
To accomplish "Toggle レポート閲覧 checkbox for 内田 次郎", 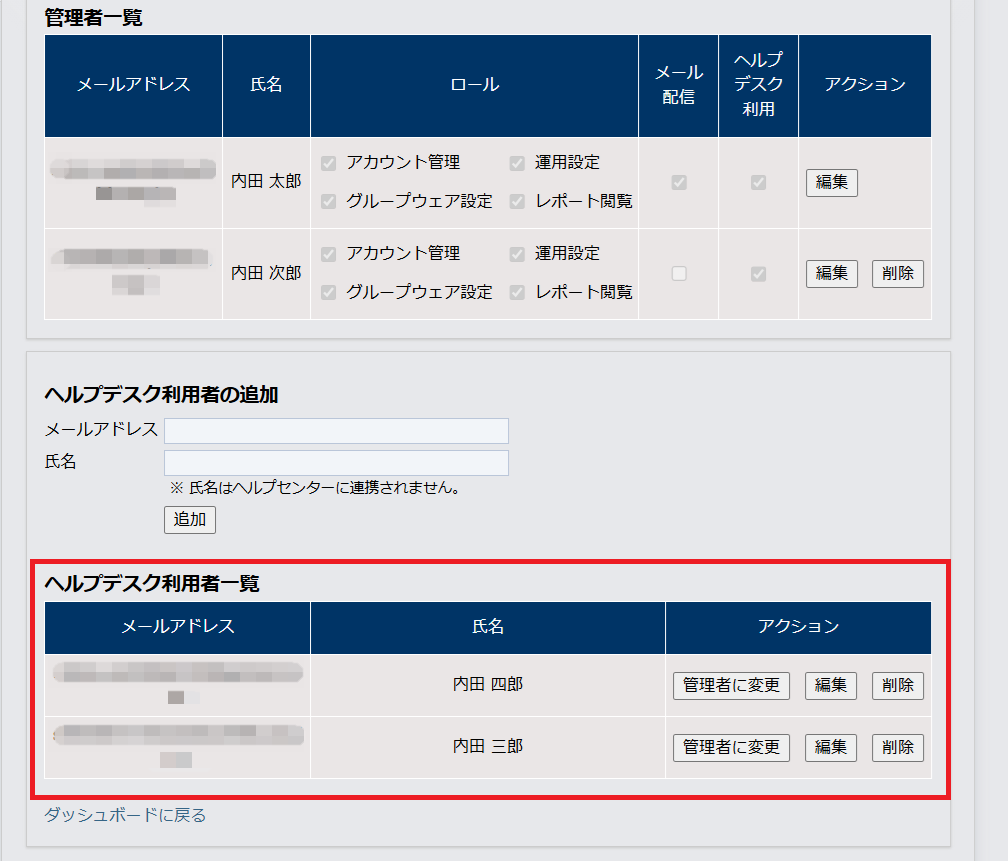I will coord(517,292).
